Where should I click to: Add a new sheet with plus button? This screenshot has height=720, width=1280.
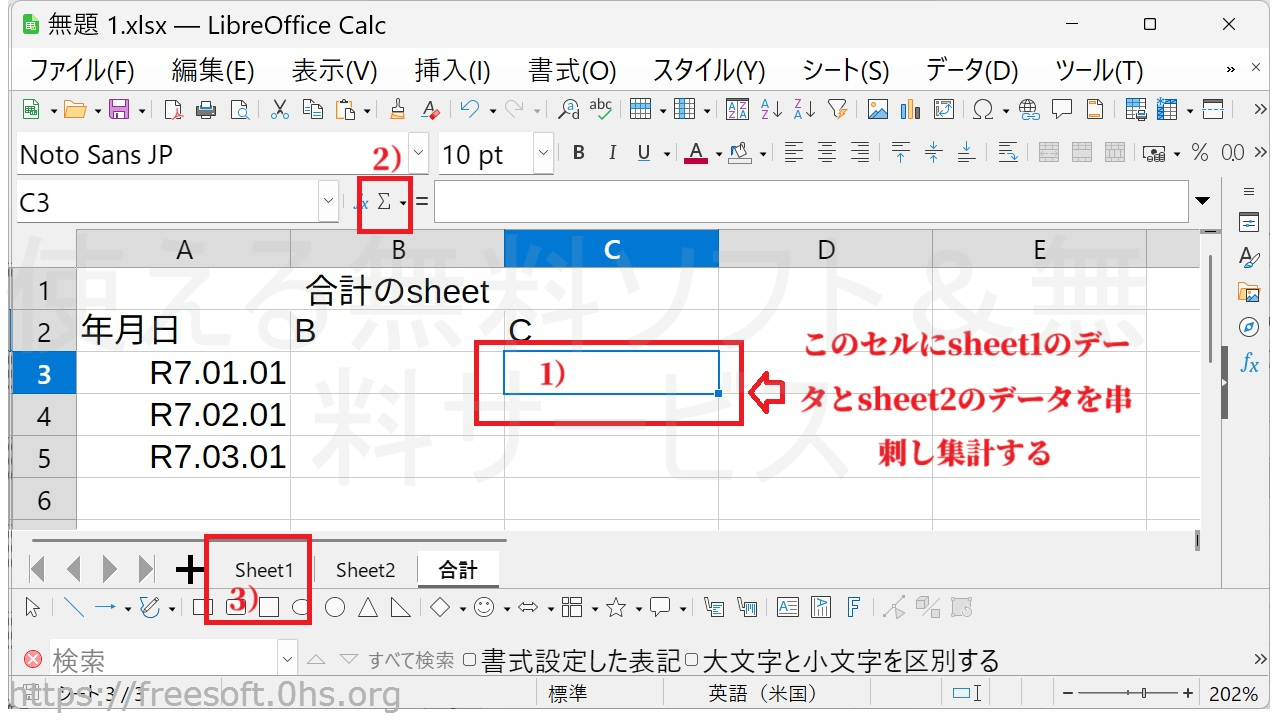(x=189, y=570)
